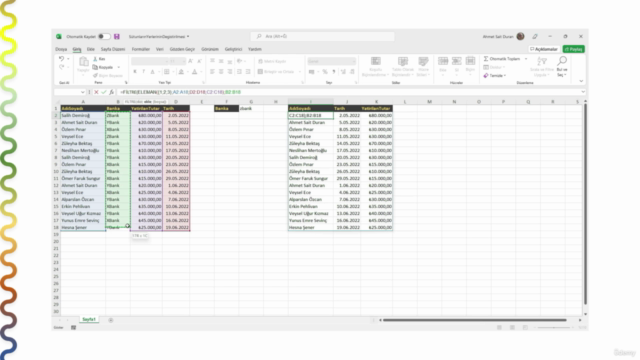The width and height of the screenshot is (640, 360).
Task: Align text right in Hizalama group
Action: (x=230, y=72)
